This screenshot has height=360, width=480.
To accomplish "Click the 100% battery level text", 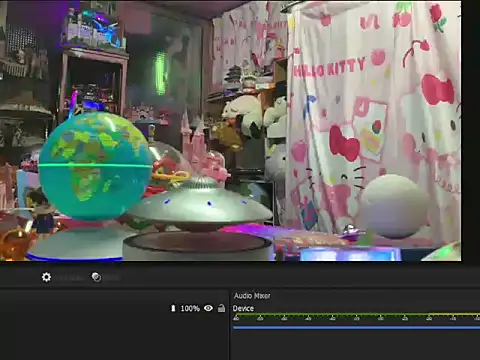I will point(190,308).
